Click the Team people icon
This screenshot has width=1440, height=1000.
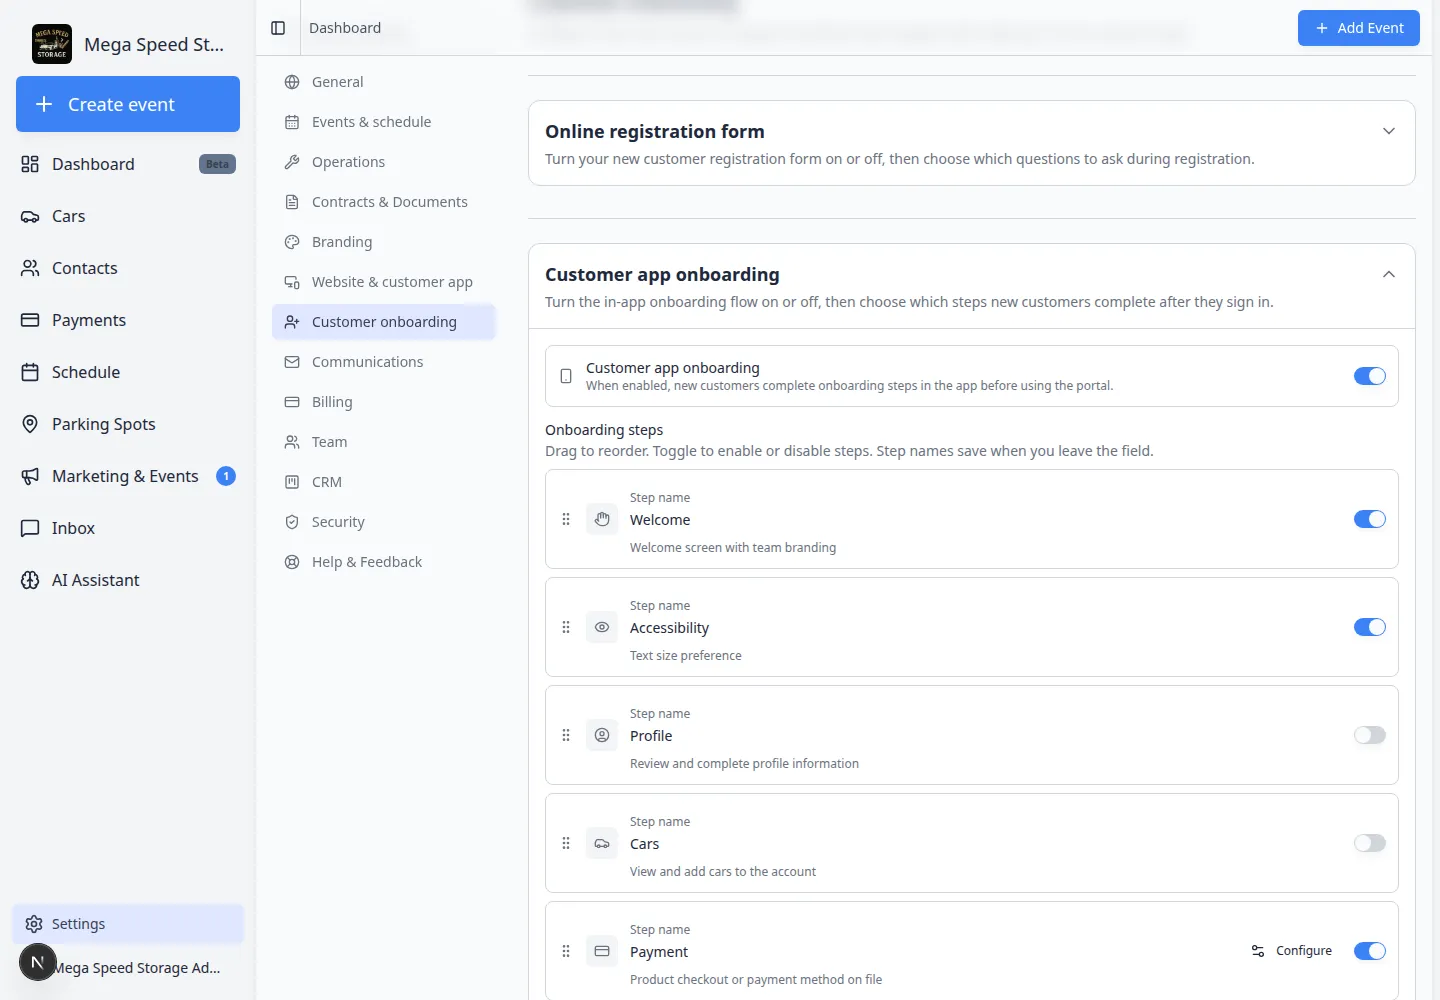pyautogui.click(x=292, y=442)
